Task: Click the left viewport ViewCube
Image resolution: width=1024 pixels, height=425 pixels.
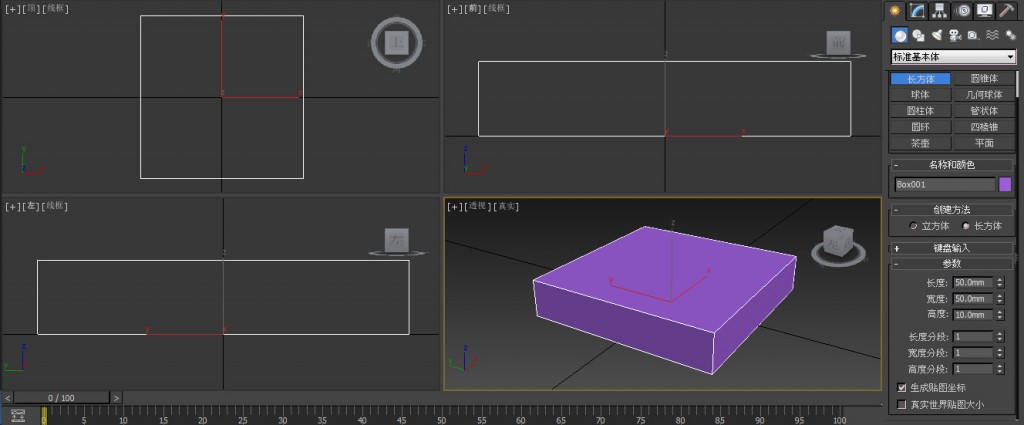Action: pyautogui.click(x=397, y=240)
